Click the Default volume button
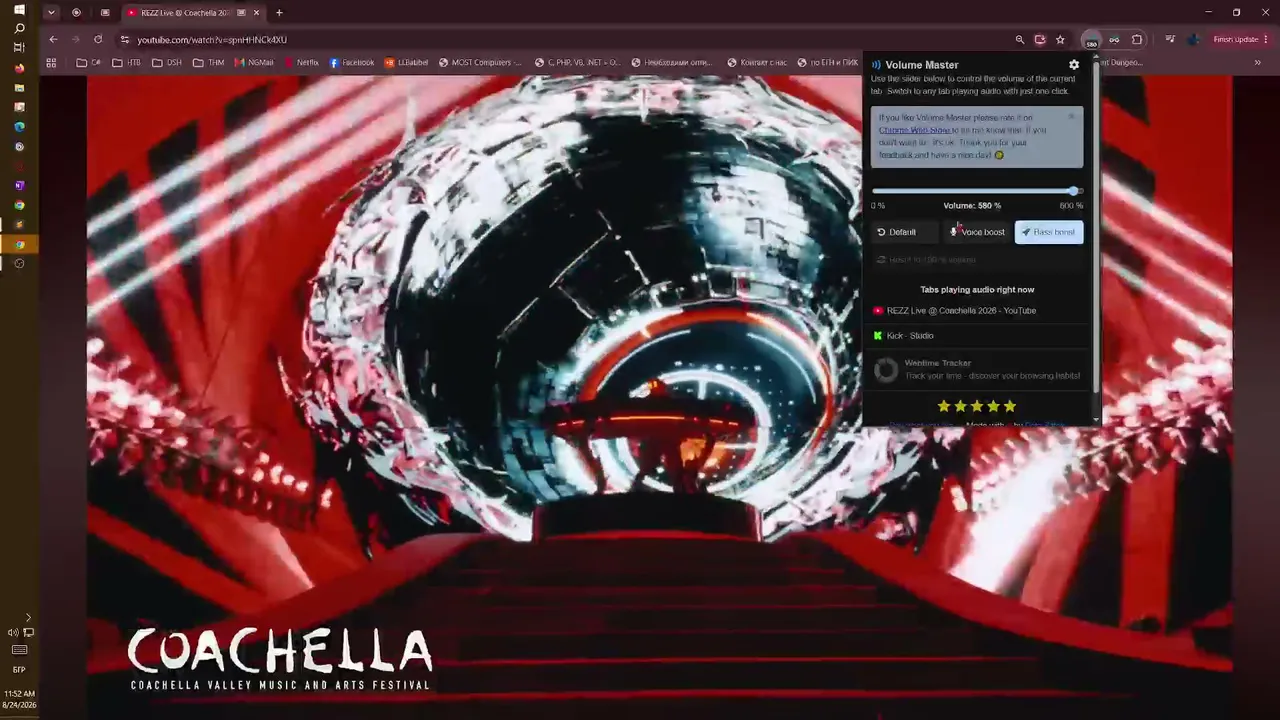Viewport: 1280px width, 720px height. pyautogui.click(x=904, y=232)
